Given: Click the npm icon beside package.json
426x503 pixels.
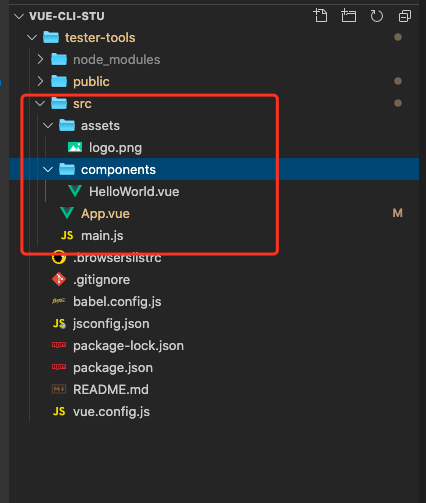Looking at the screenshot, I should (59, 367).
